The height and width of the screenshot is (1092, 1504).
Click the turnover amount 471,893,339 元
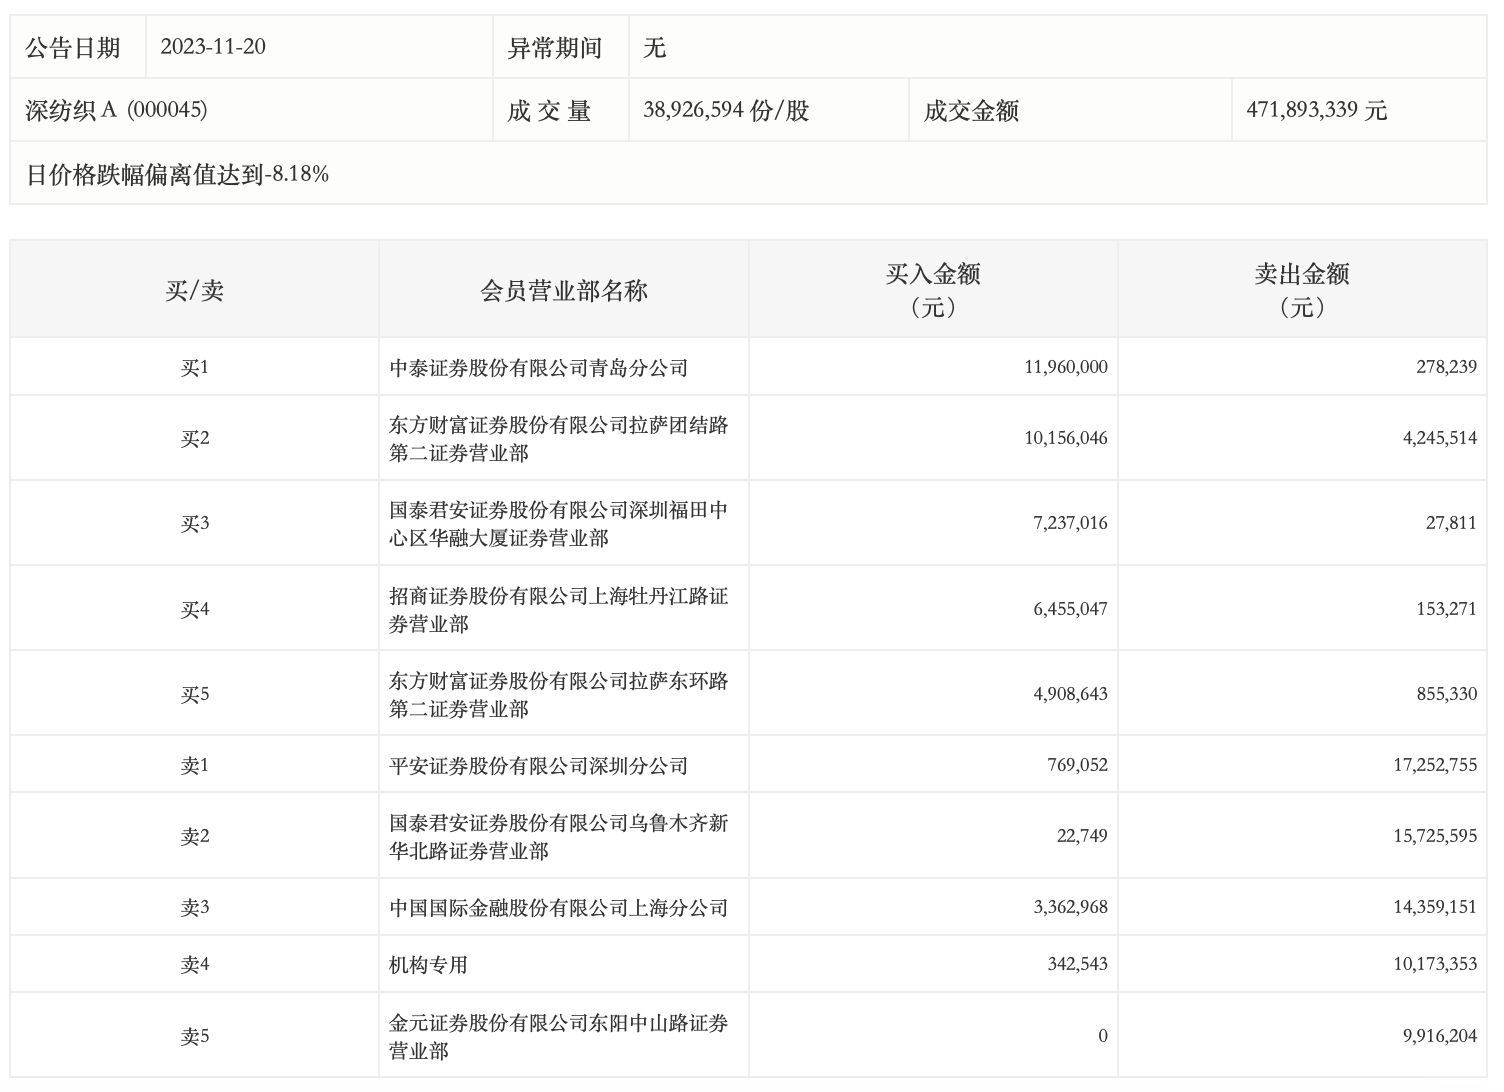click(1316, 110)
